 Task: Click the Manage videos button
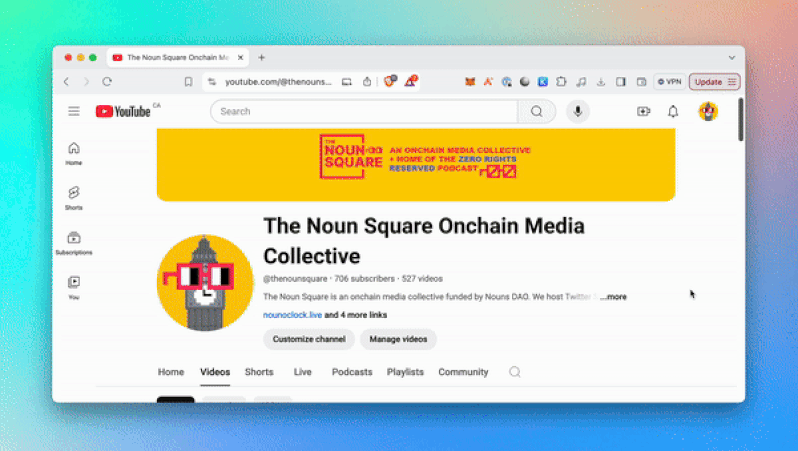[398, 339]
